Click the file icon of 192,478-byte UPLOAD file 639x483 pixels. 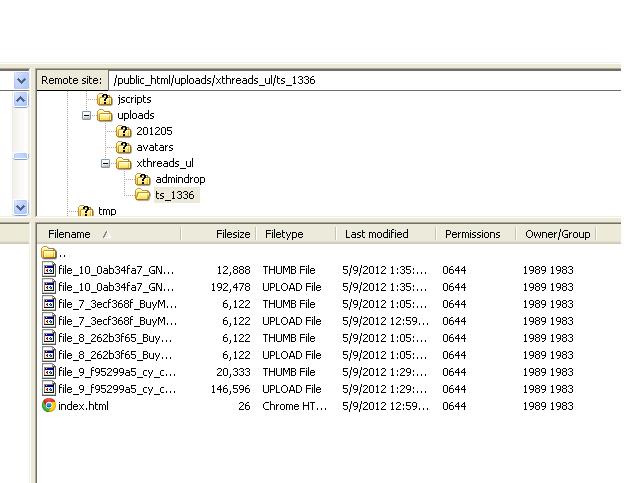49,287
